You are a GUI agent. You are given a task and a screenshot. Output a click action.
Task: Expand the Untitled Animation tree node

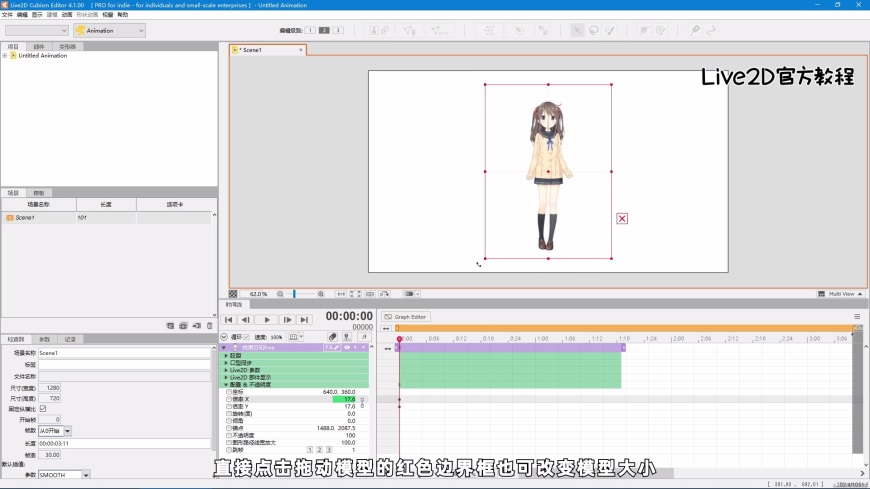click(x=5, y=56)
